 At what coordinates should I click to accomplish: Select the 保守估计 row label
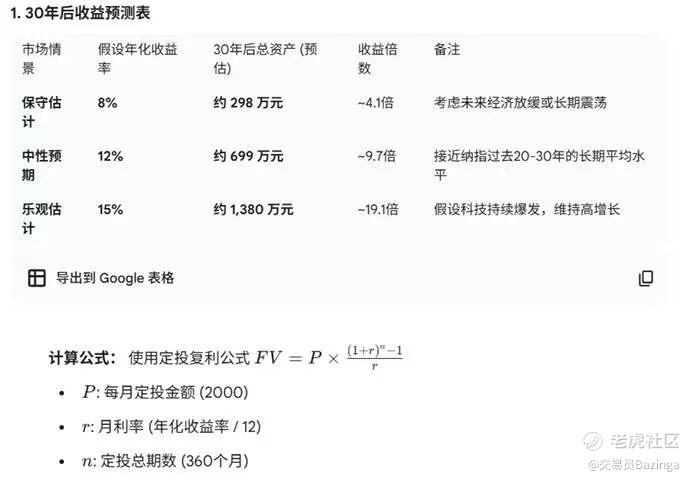[x=42, y=112]
